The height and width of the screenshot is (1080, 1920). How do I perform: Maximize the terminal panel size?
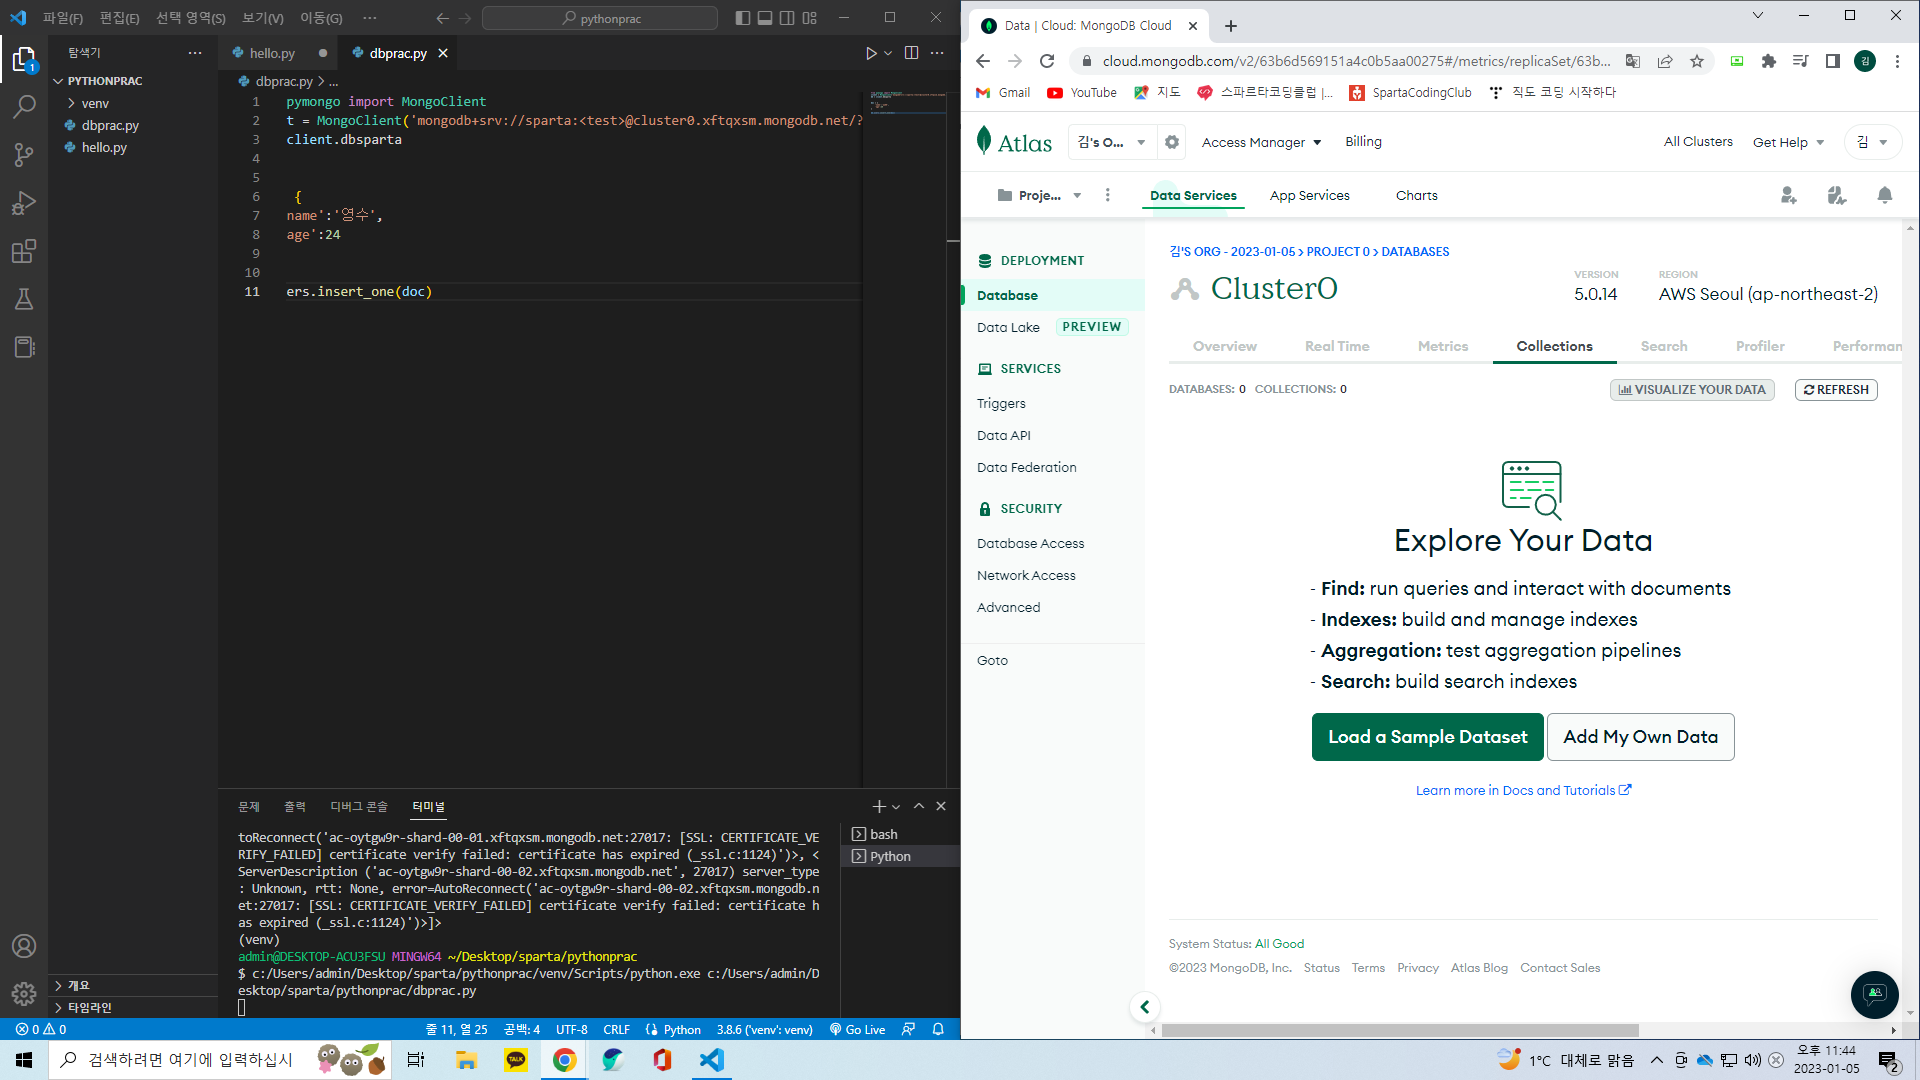point(919,806)
